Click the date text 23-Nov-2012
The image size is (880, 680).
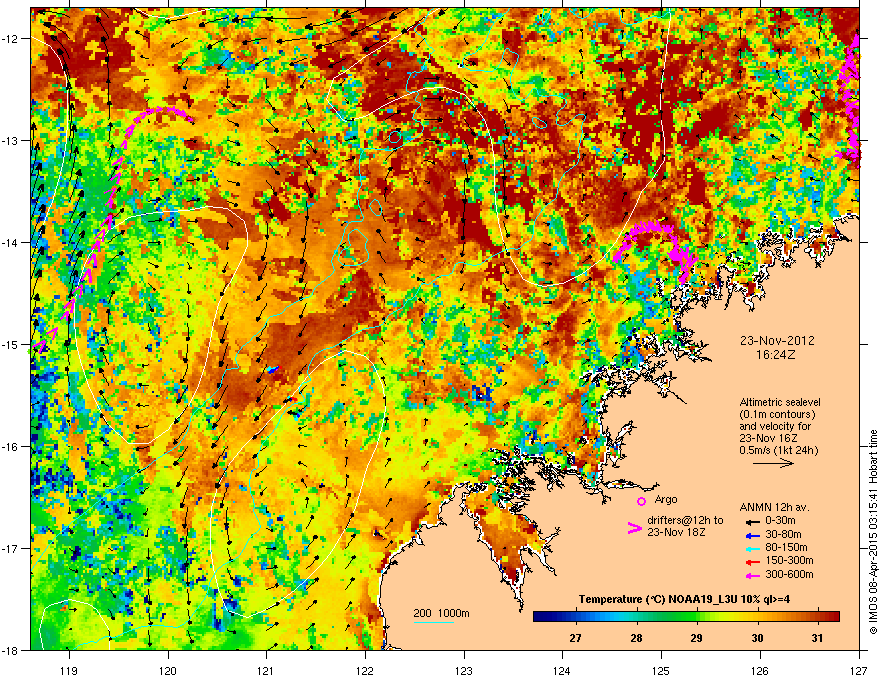pyautogui.click(x=777, y=341)
